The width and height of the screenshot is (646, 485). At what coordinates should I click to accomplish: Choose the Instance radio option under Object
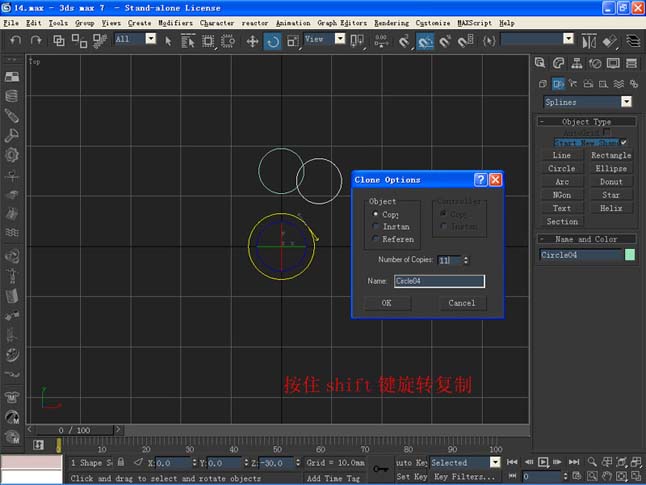click(376, 227)
